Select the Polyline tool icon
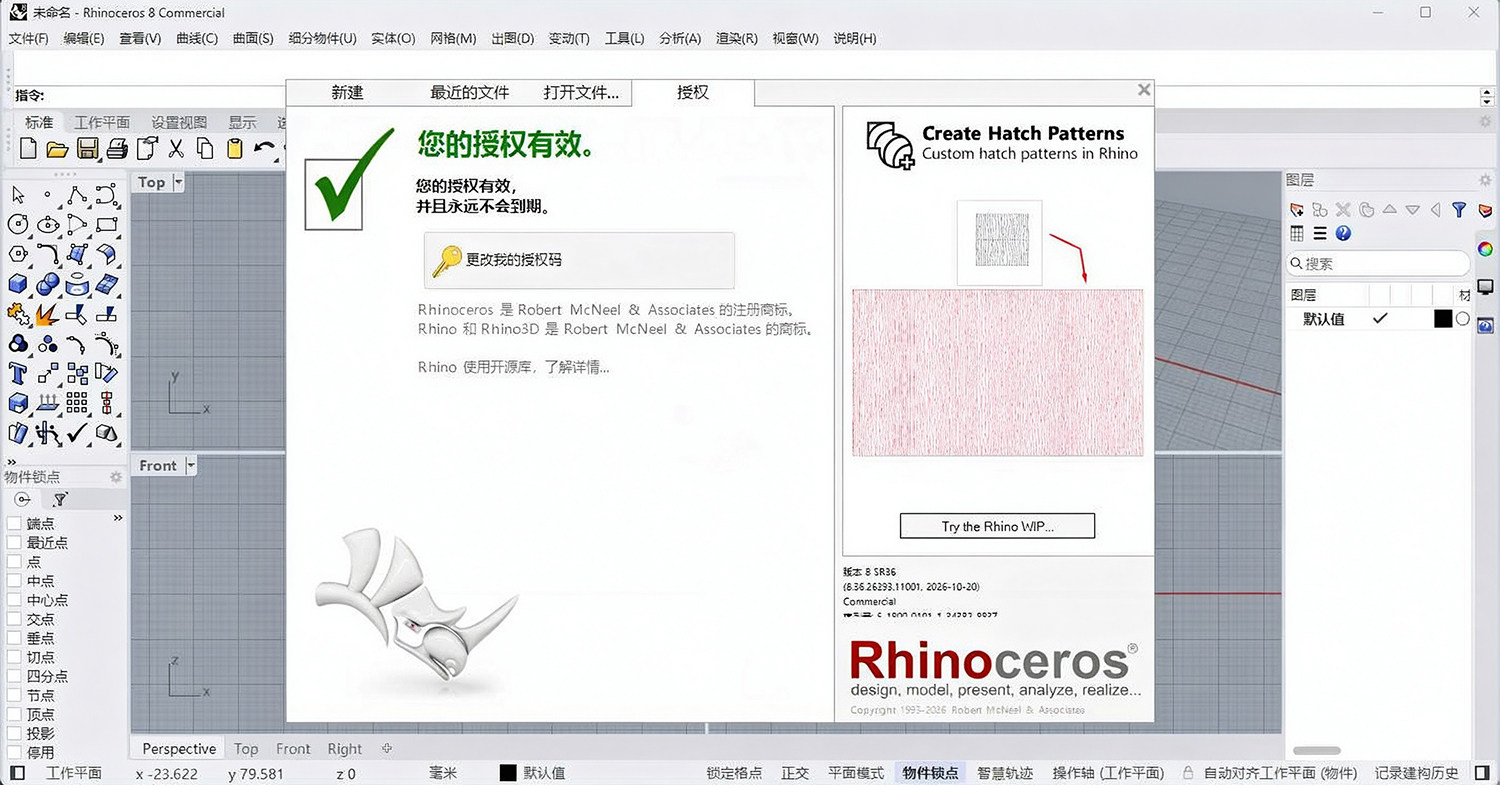 pos(77,194)
